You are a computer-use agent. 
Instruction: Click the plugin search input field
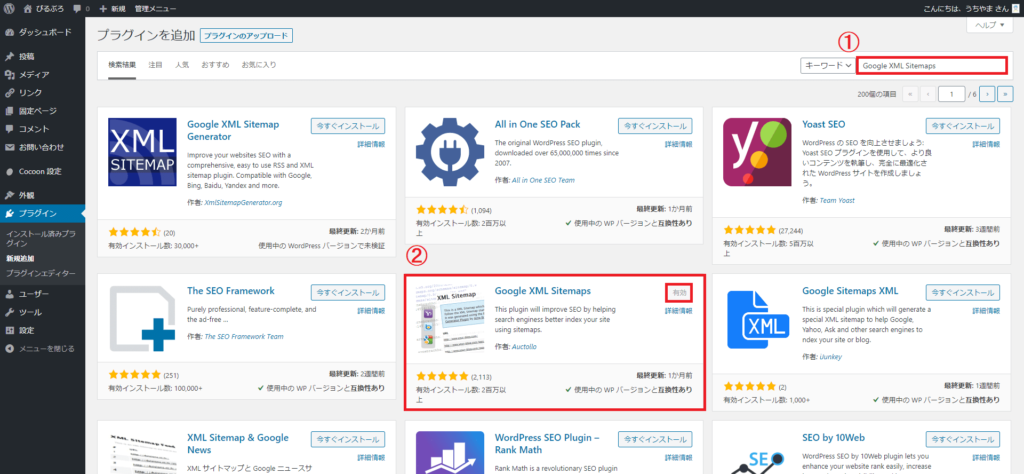point(932,65)
